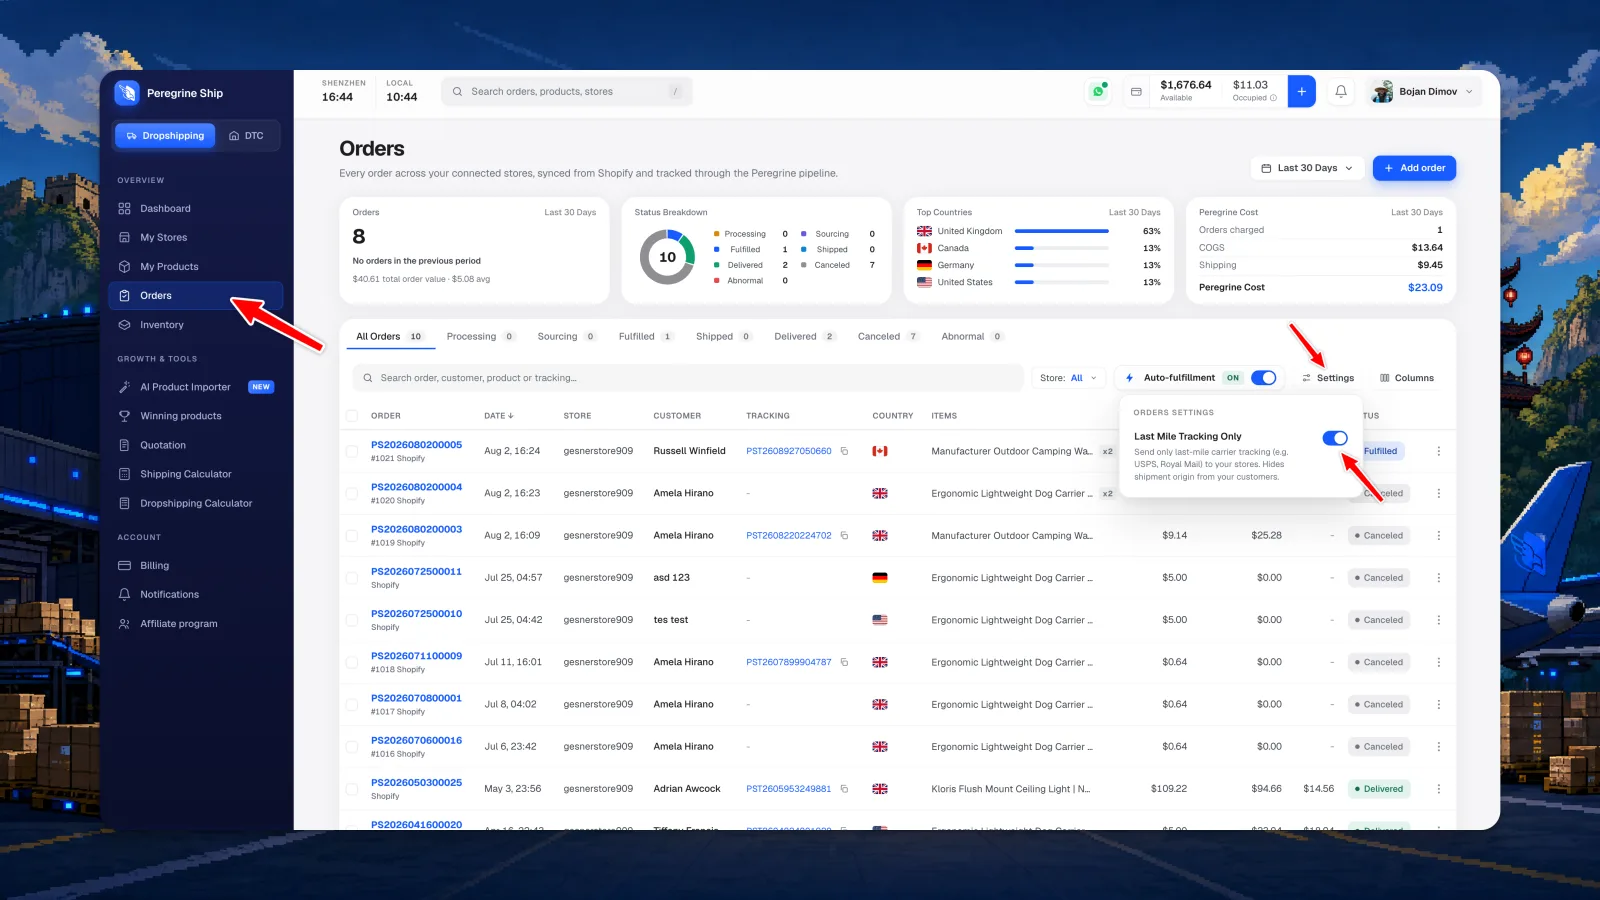Tick the select-all orders checkbox
Screen dimensions: 1600x900
(x=352, y=416)
